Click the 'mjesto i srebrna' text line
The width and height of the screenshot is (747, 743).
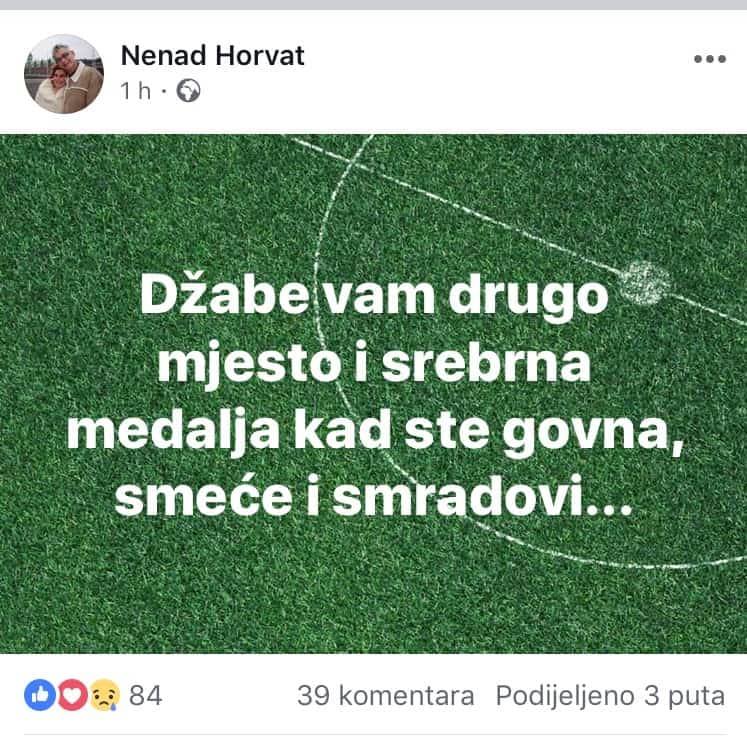(374, 364)
